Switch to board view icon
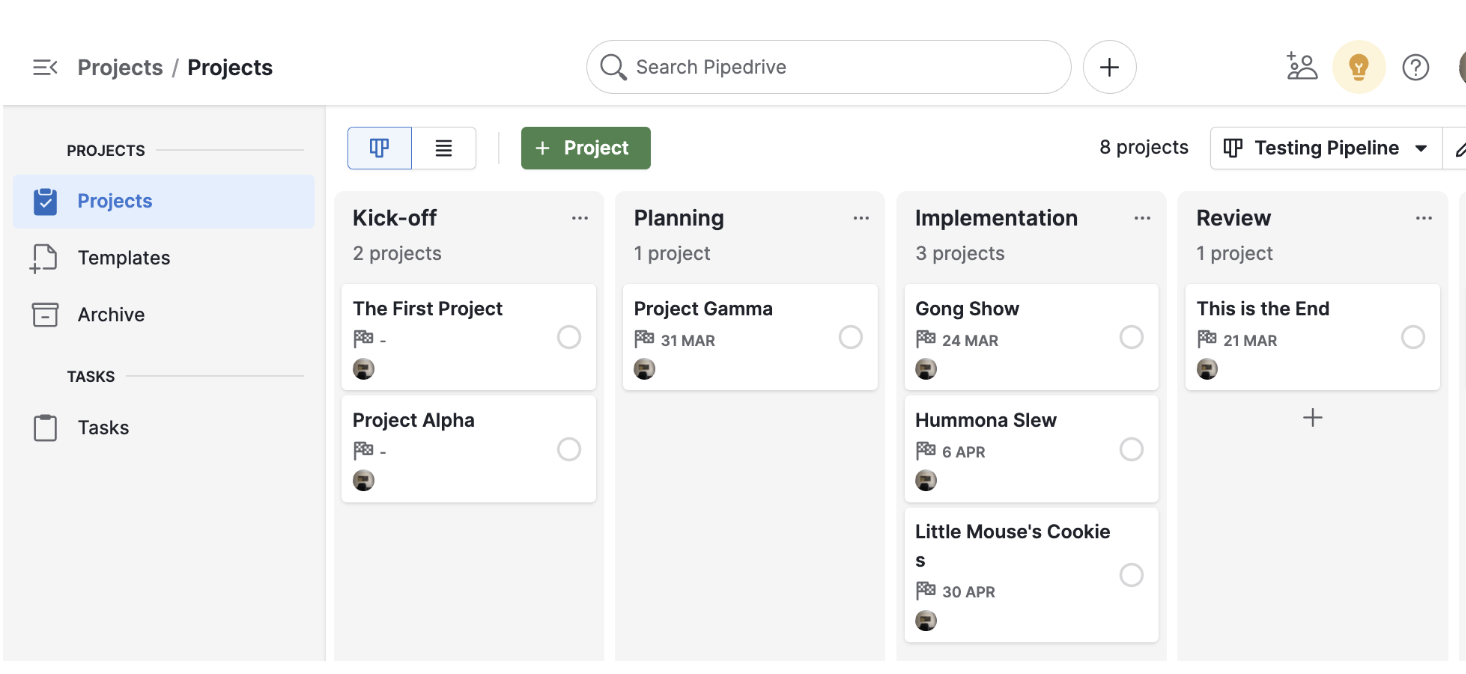Viewport: 1466px width, 674px height. (x=379, y=148)
